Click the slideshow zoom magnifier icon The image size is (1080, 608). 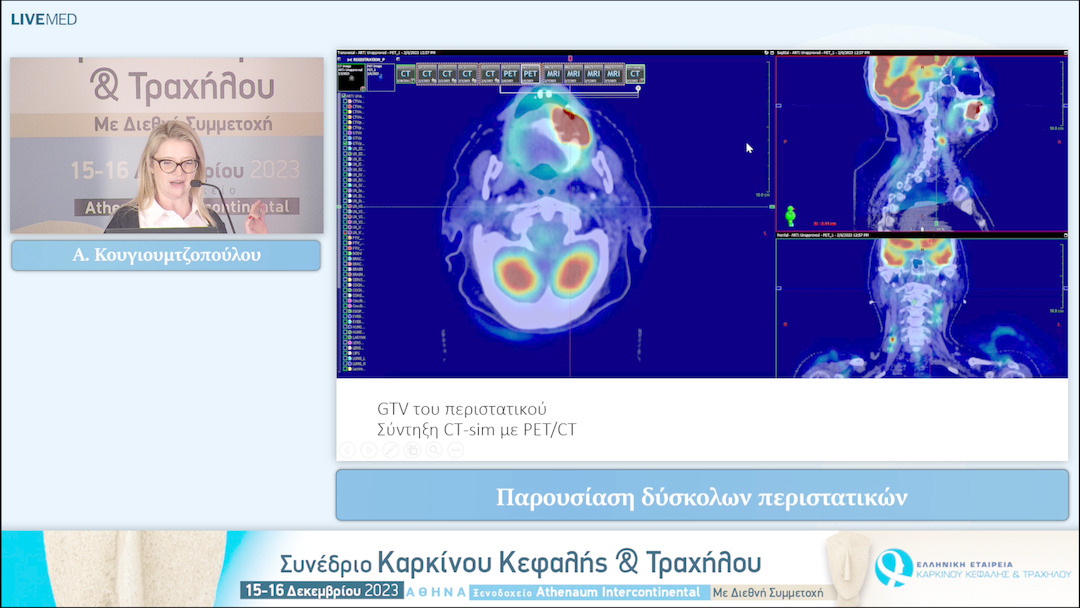tap(433, 450)
